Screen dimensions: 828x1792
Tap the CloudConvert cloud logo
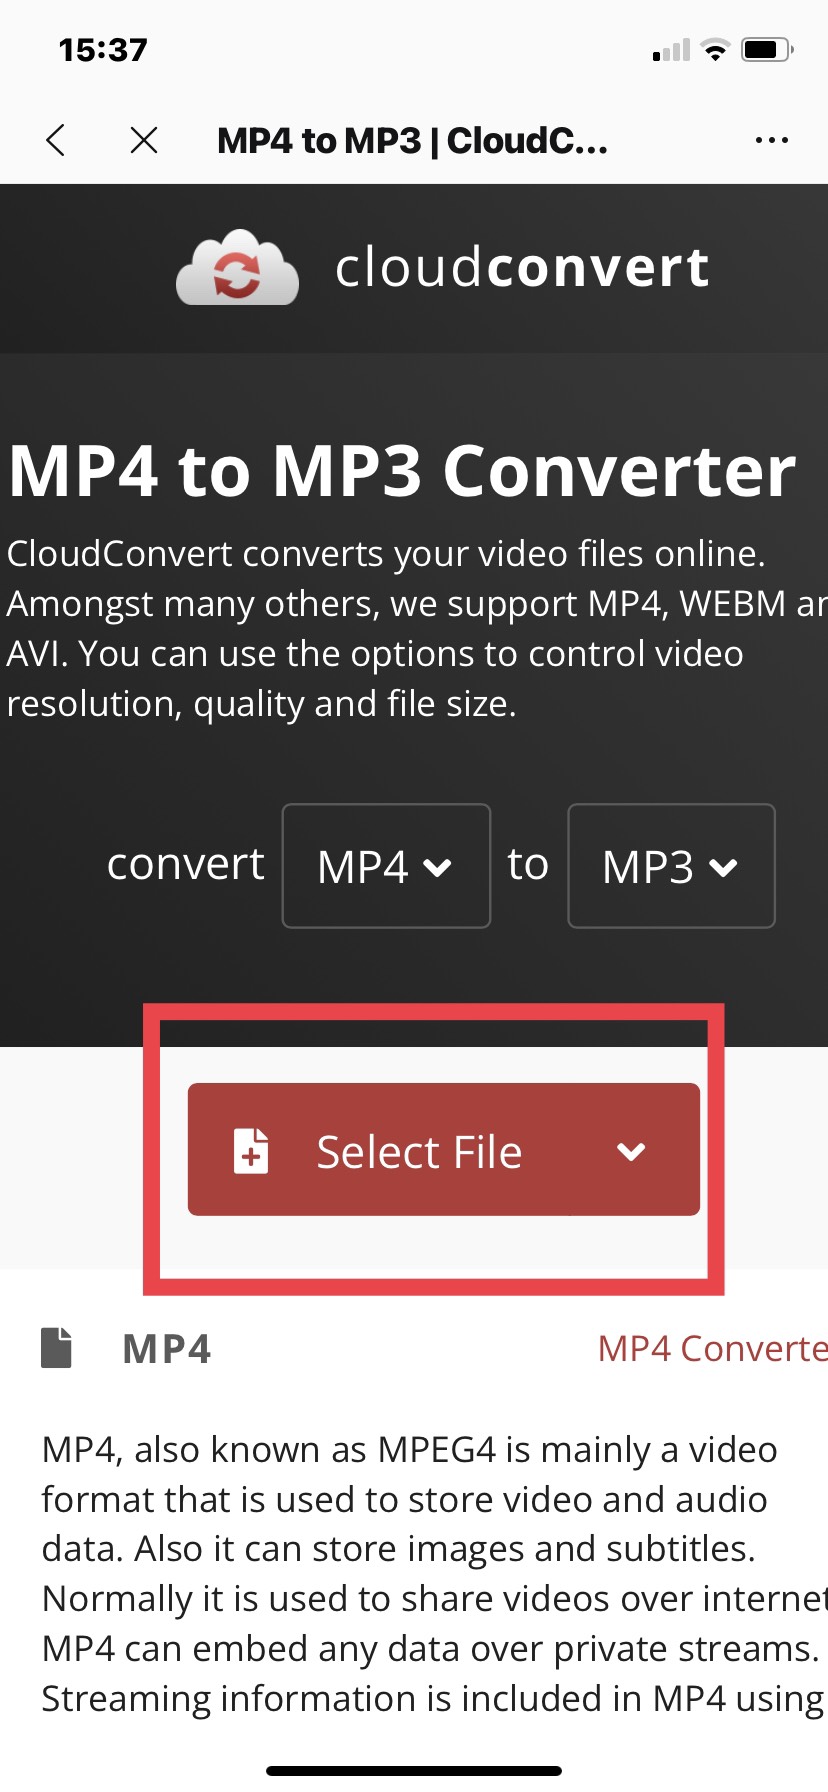(237, 267)
